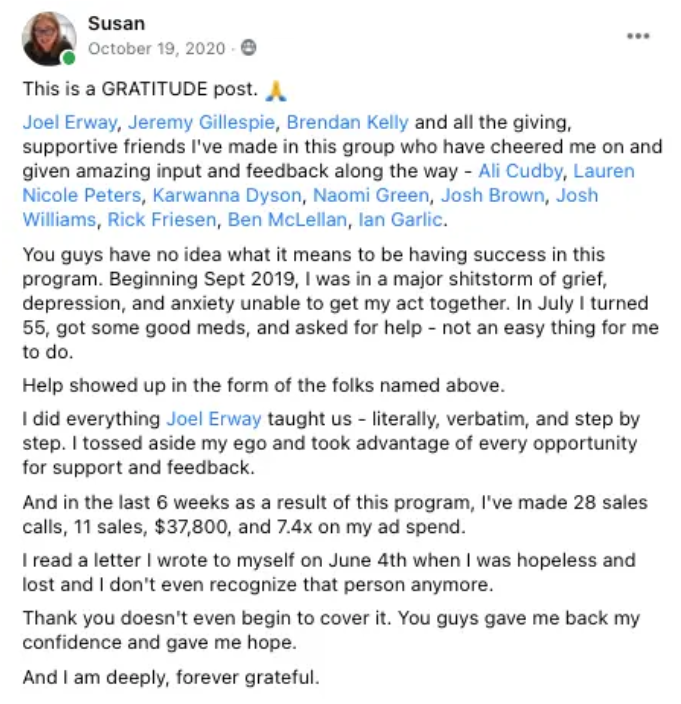Click Susan's profile picture

[49, 39]
